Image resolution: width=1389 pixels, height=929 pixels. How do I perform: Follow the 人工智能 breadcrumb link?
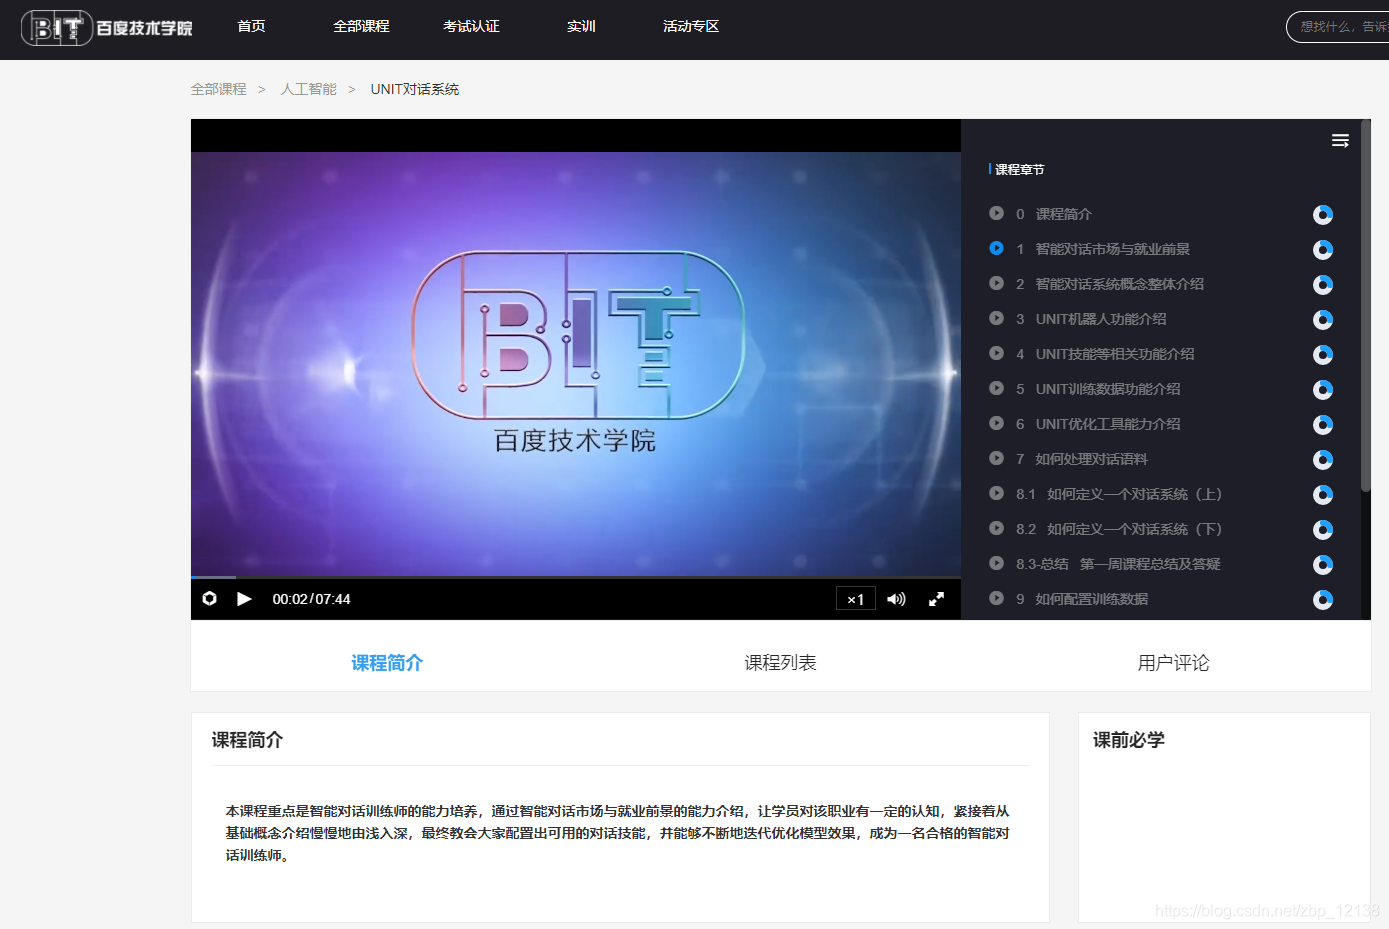[x=308, y=89]
